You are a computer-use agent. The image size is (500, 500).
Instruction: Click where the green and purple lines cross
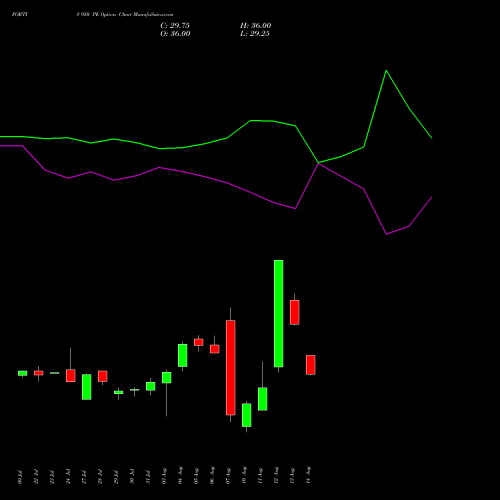tap(318, 163)
